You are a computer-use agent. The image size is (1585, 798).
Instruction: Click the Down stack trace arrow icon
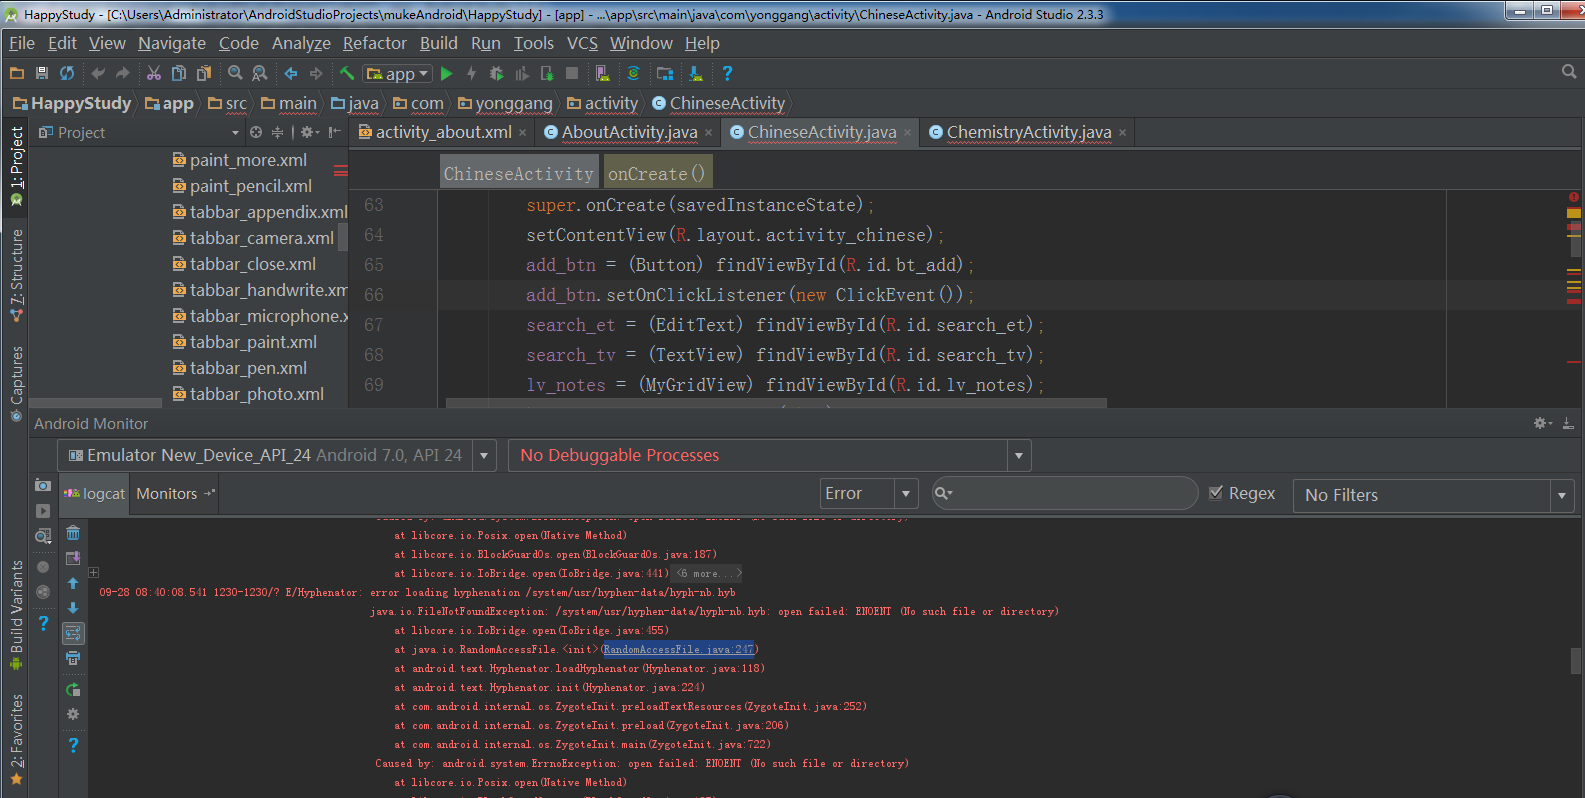tap(73, 608)
